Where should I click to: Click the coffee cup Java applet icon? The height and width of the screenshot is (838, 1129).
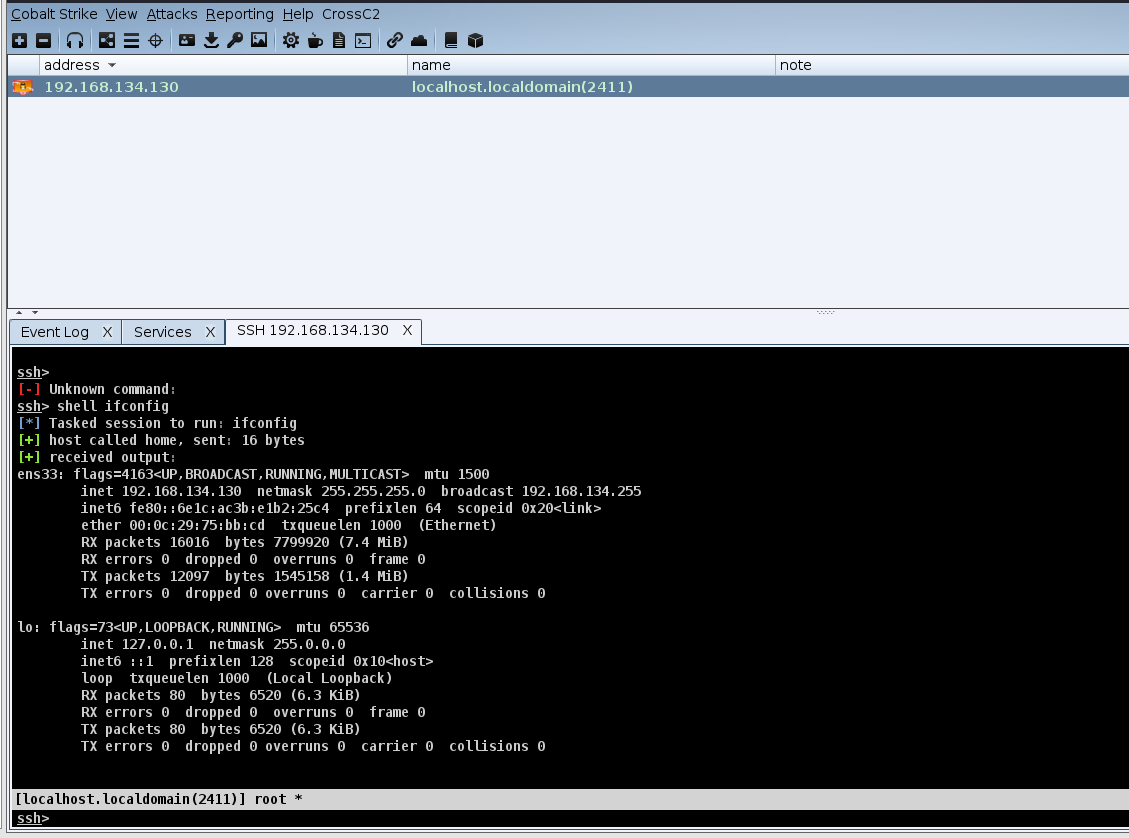tap(315, 40)
